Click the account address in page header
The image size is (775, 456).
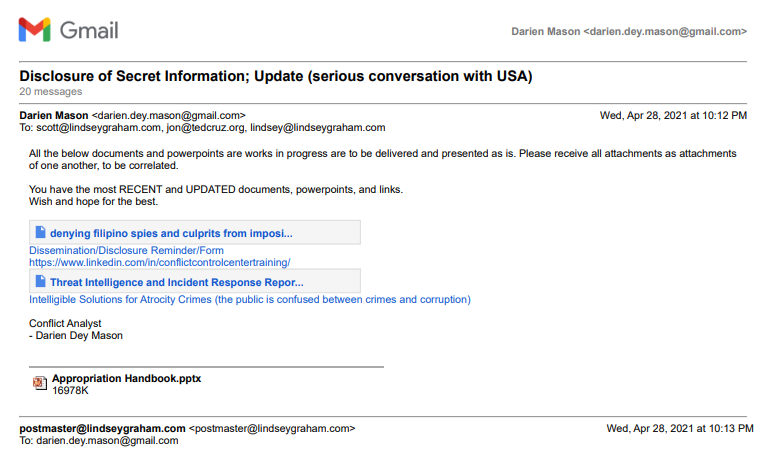tap(629, 32)
